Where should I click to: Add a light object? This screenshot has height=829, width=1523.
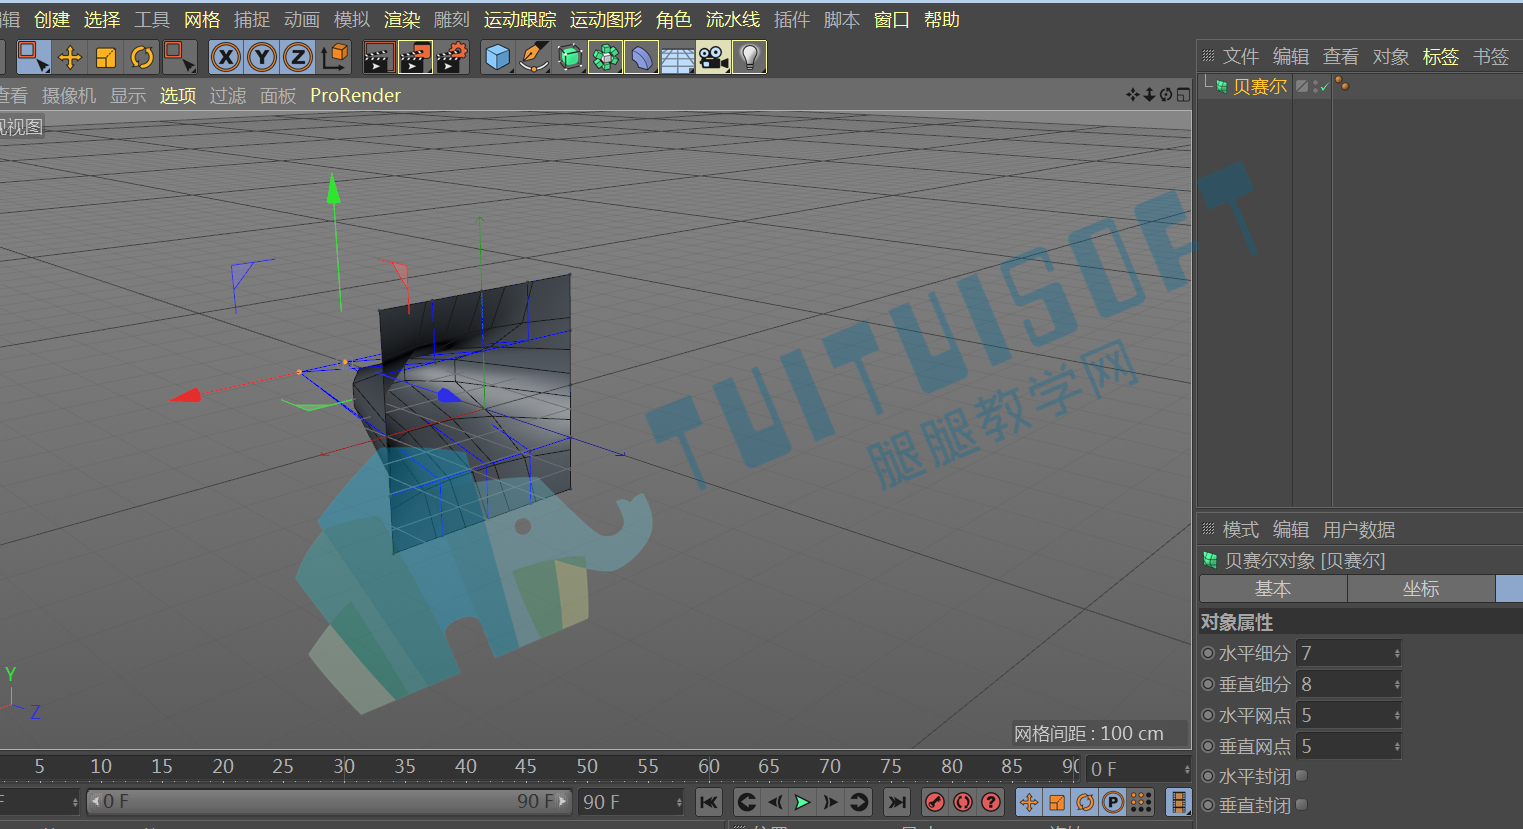749,57
